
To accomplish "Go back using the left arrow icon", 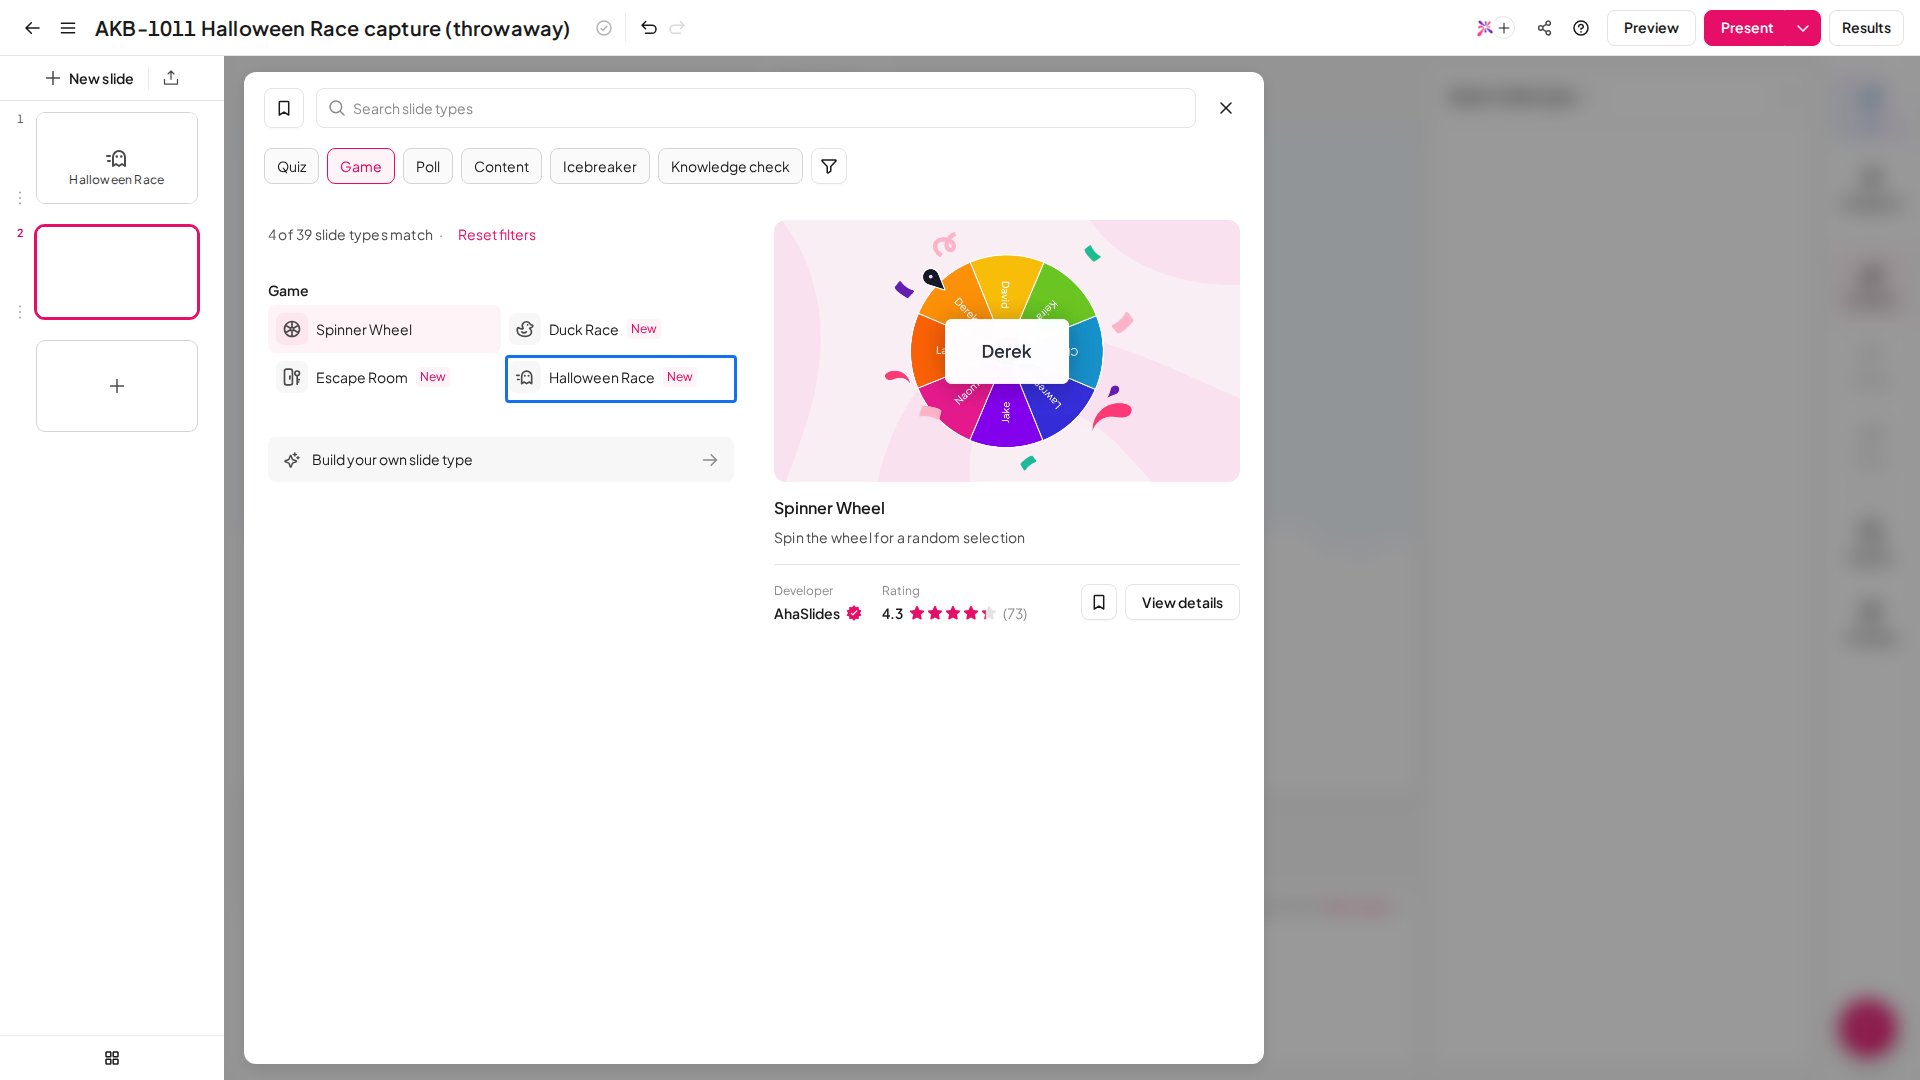I will tap(32, 28).
